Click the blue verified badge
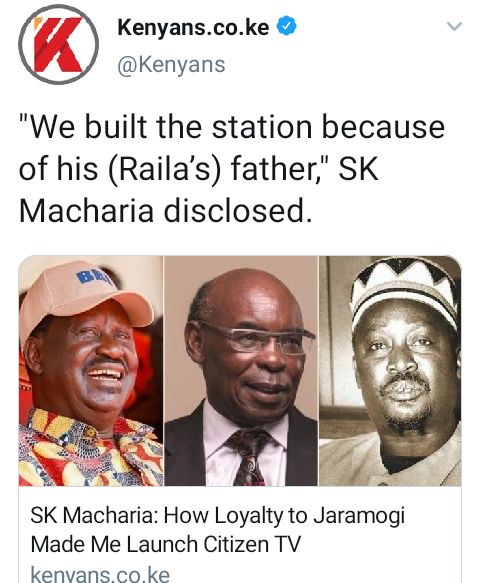 point(287,26)
